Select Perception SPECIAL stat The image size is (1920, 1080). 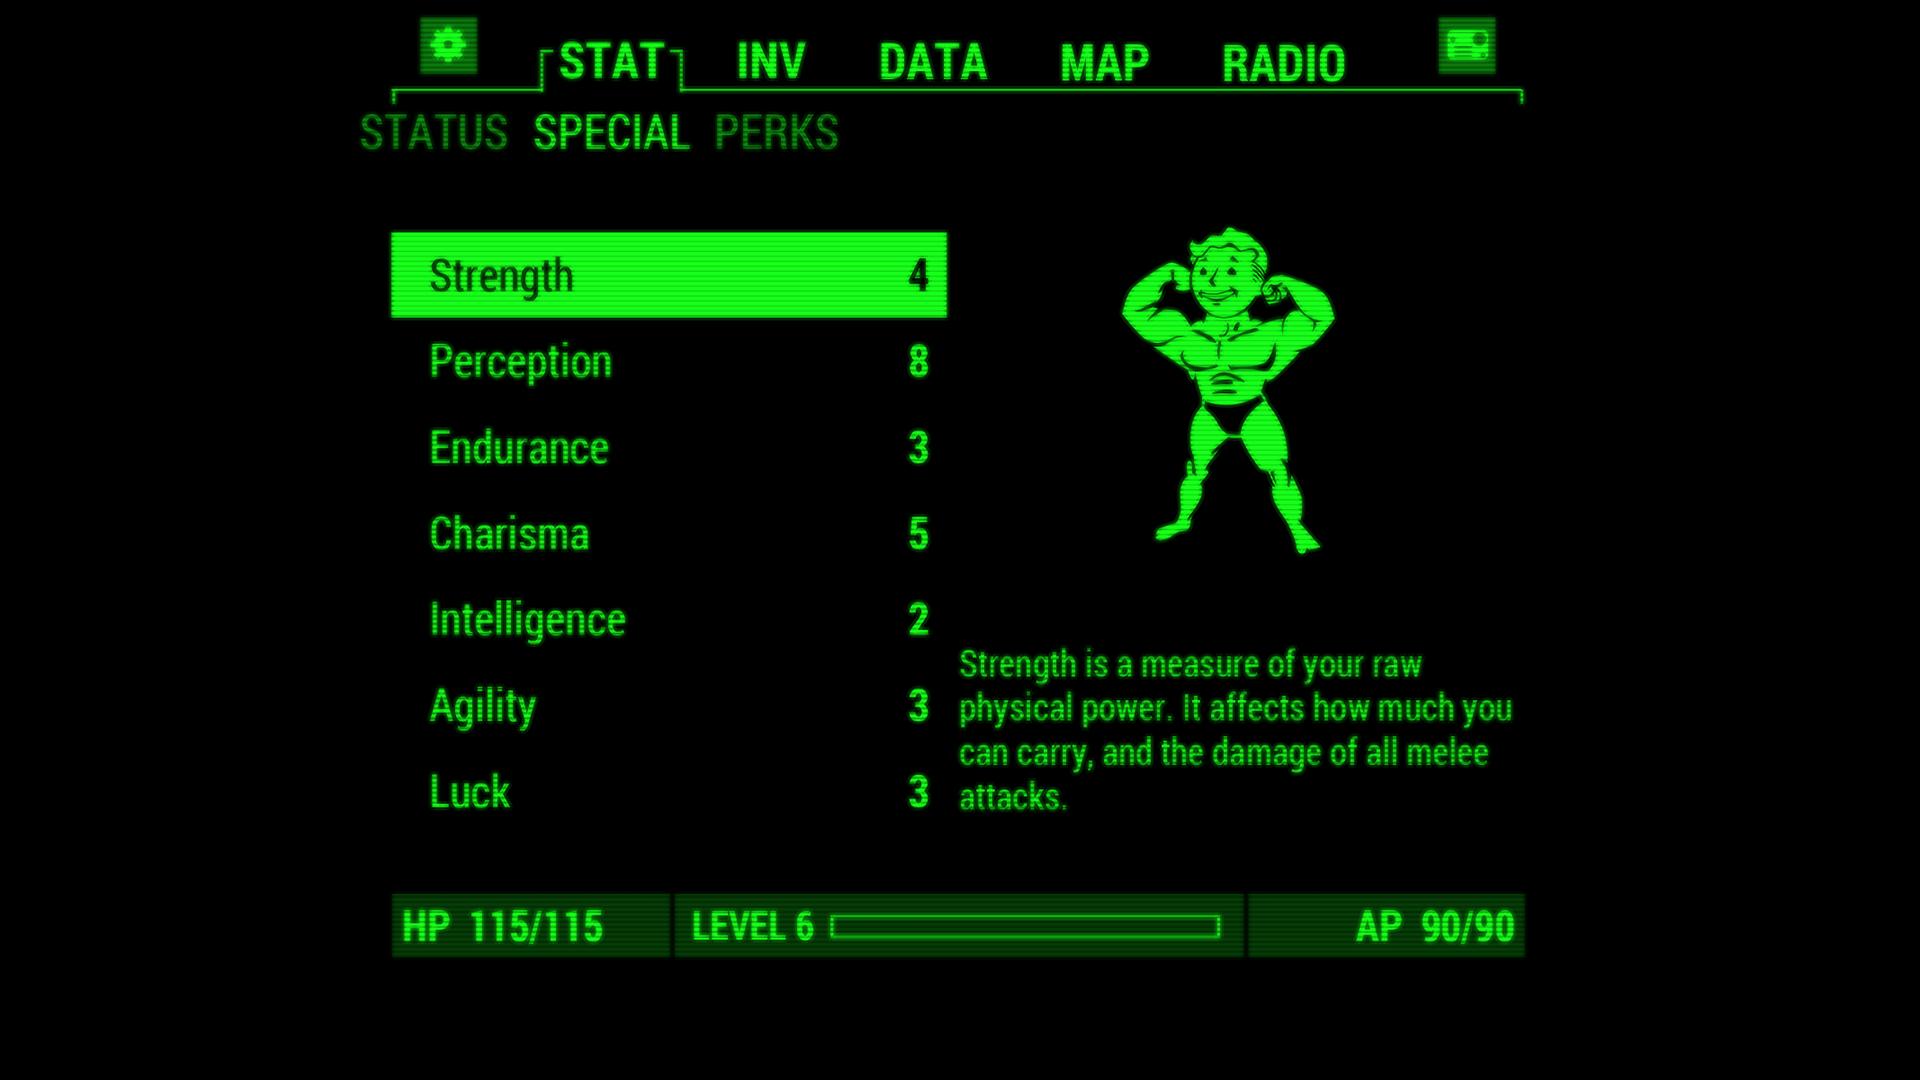[675, 360]
